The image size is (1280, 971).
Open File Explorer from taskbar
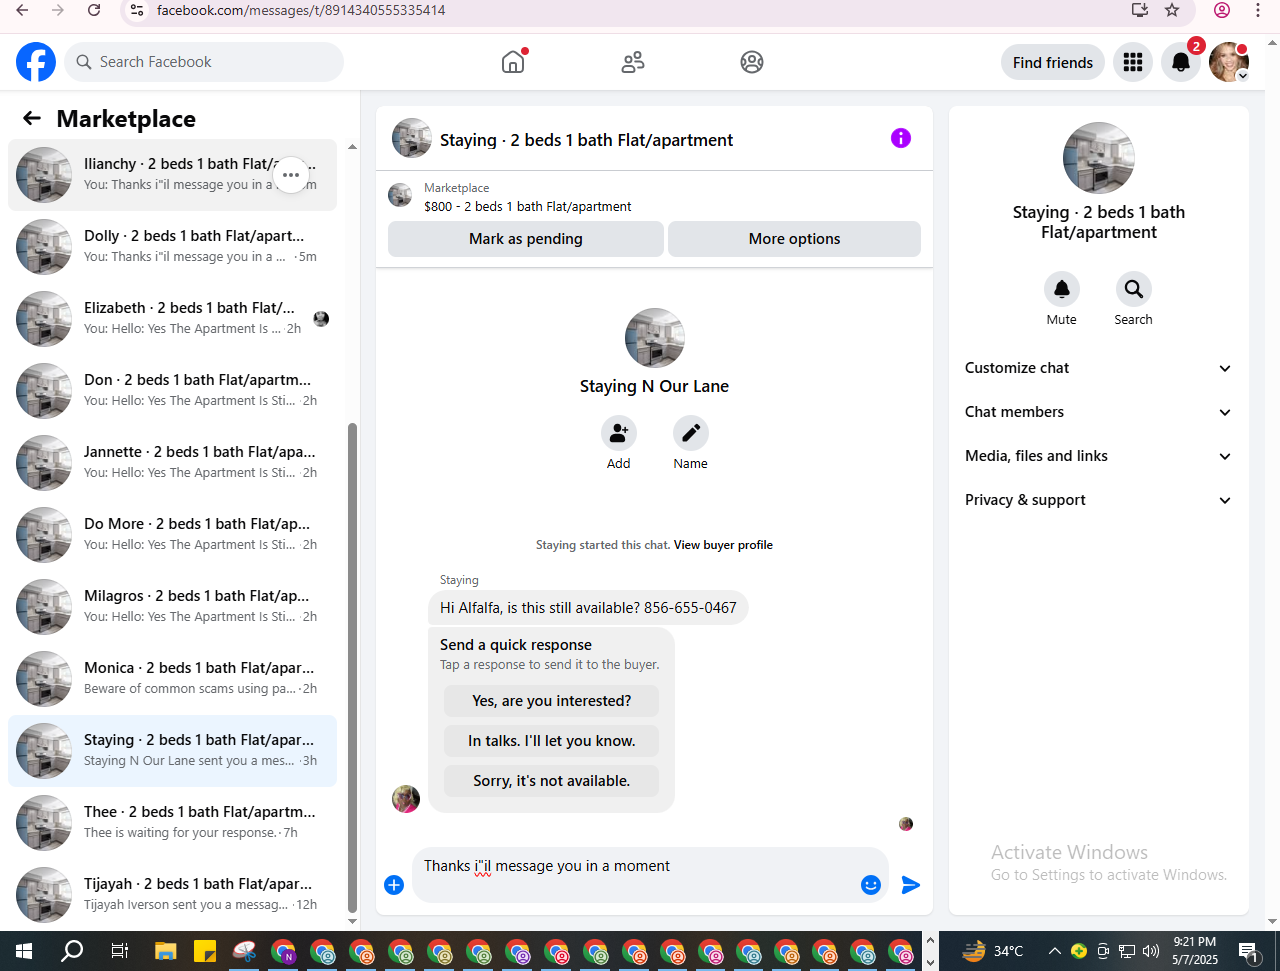165,951
